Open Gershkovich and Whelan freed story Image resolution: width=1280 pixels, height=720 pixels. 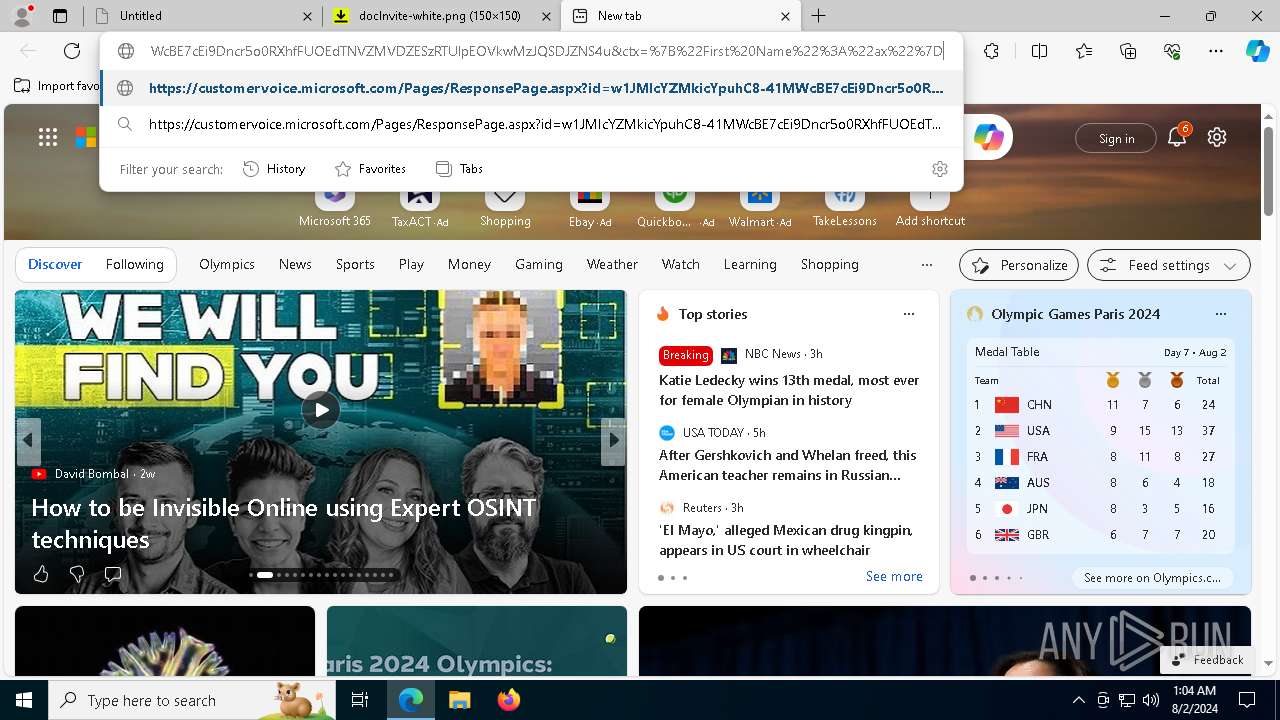pos(788,465)
